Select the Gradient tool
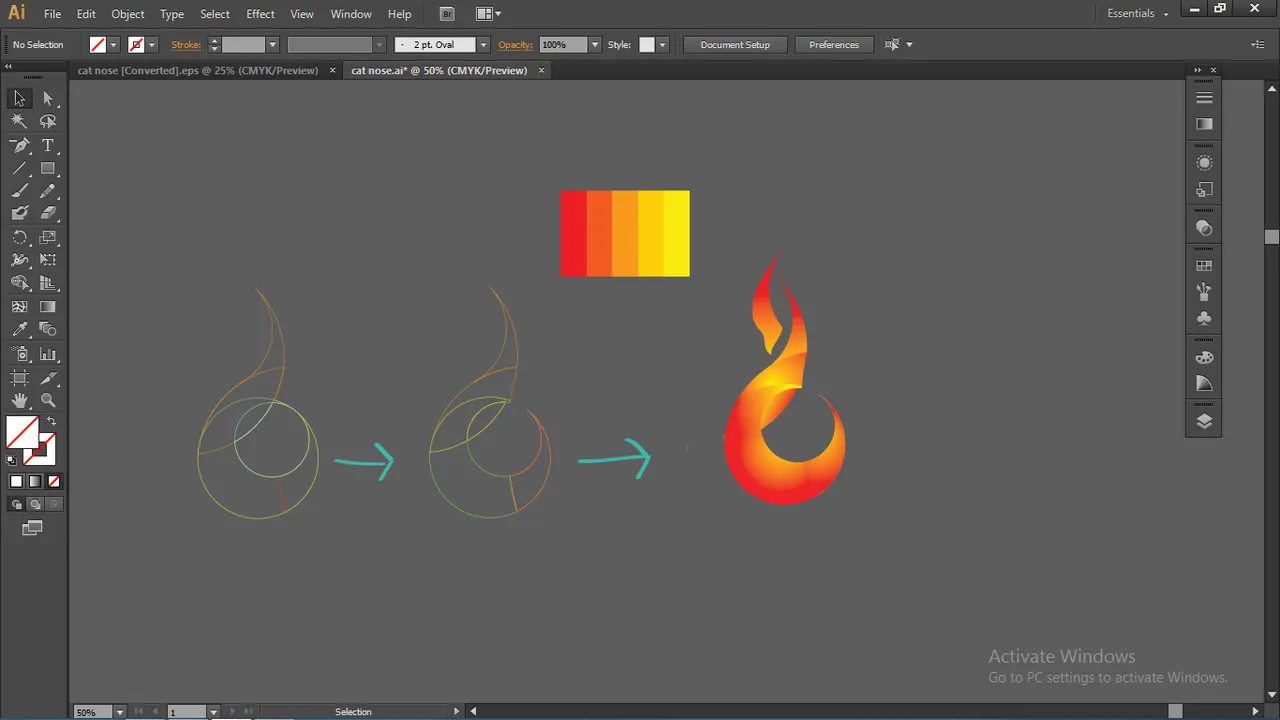The image size is (1280, 720). [48, 307]
